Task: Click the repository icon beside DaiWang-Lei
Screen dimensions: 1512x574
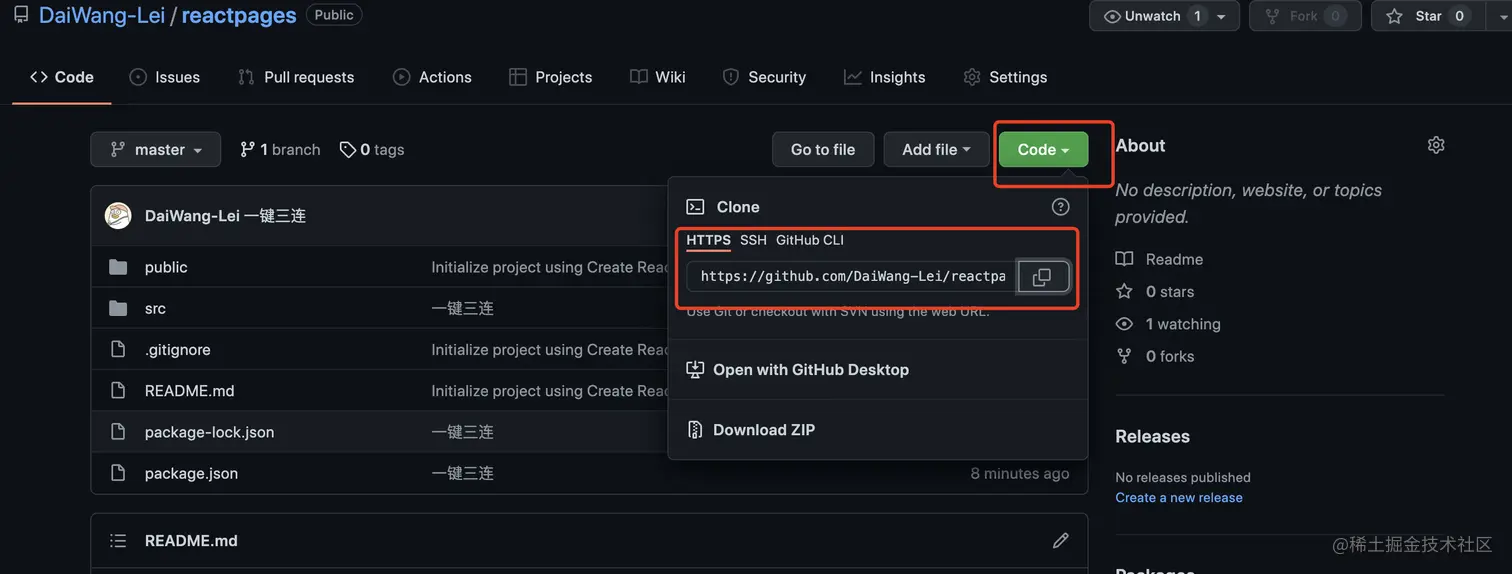Action: pyautogui.click(x=21, y=15)
